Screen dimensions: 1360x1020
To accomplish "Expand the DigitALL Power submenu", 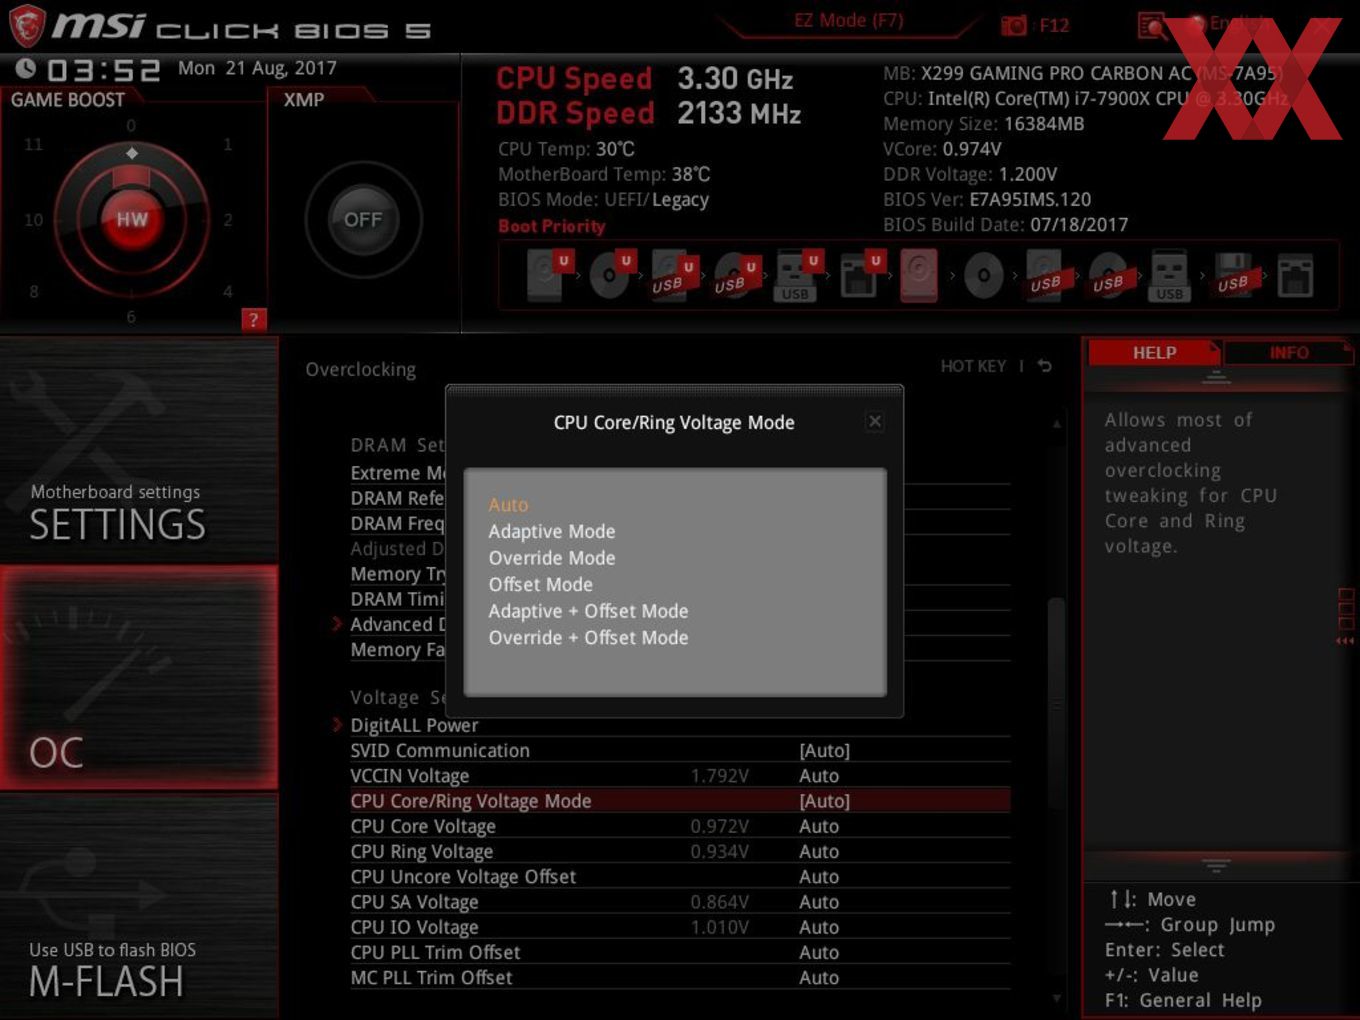I will coord(414,725).
